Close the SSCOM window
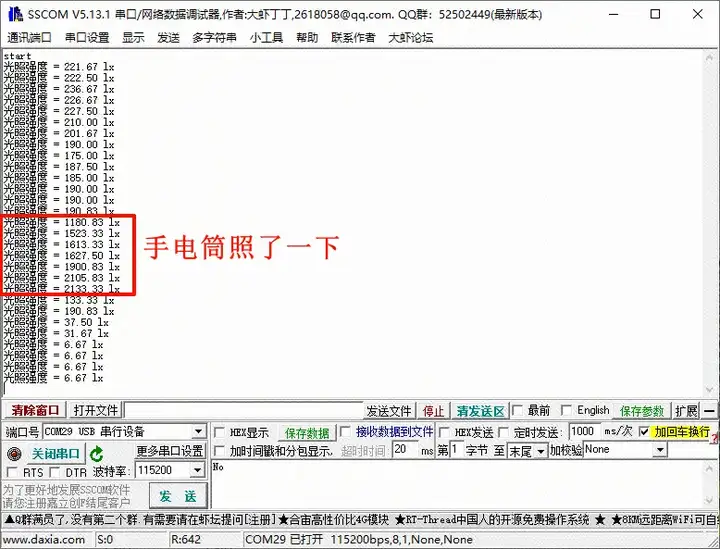 [x=698, y=14]
